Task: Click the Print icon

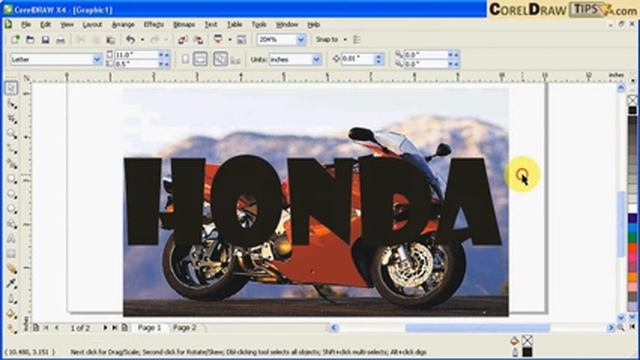Action: [60, 40]
